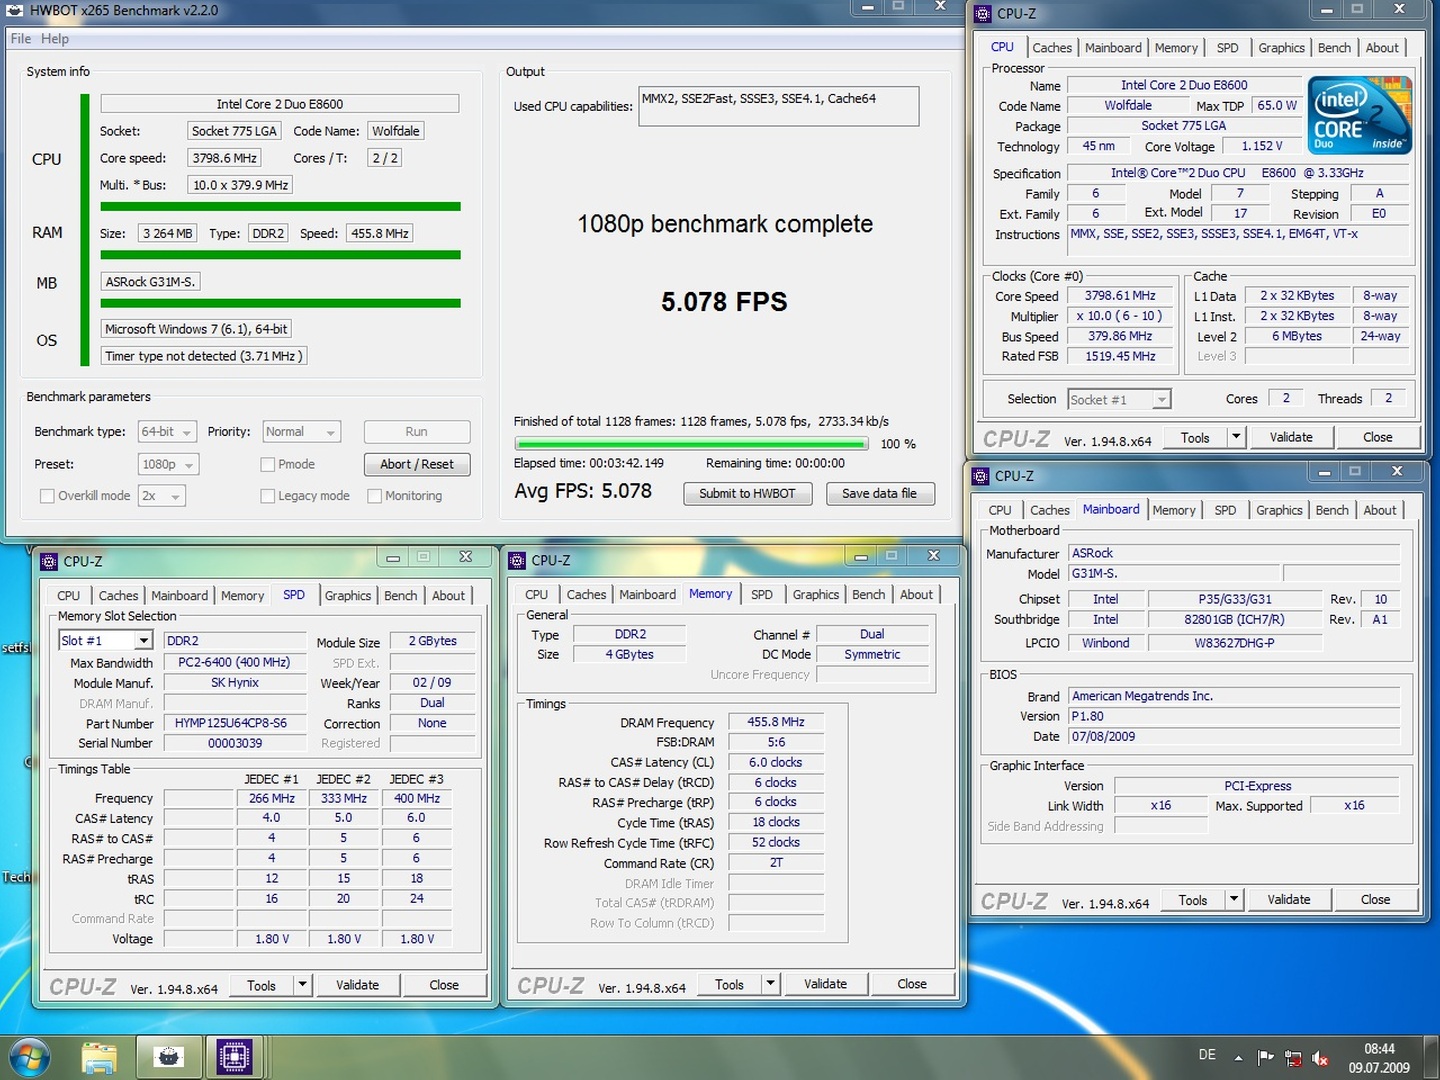Click the Southbridge 82801GB (ICH7/R) value
The image size is (1440, 1080).
pyautogui.click(x=1234, y=620)
